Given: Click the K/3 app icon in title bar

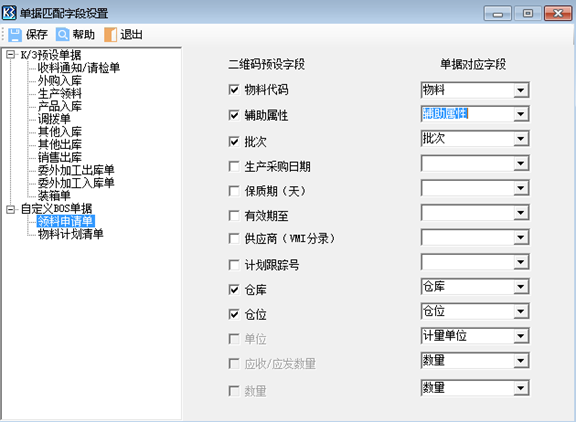Looking at the screenshot, I should [x=9, y=12].
